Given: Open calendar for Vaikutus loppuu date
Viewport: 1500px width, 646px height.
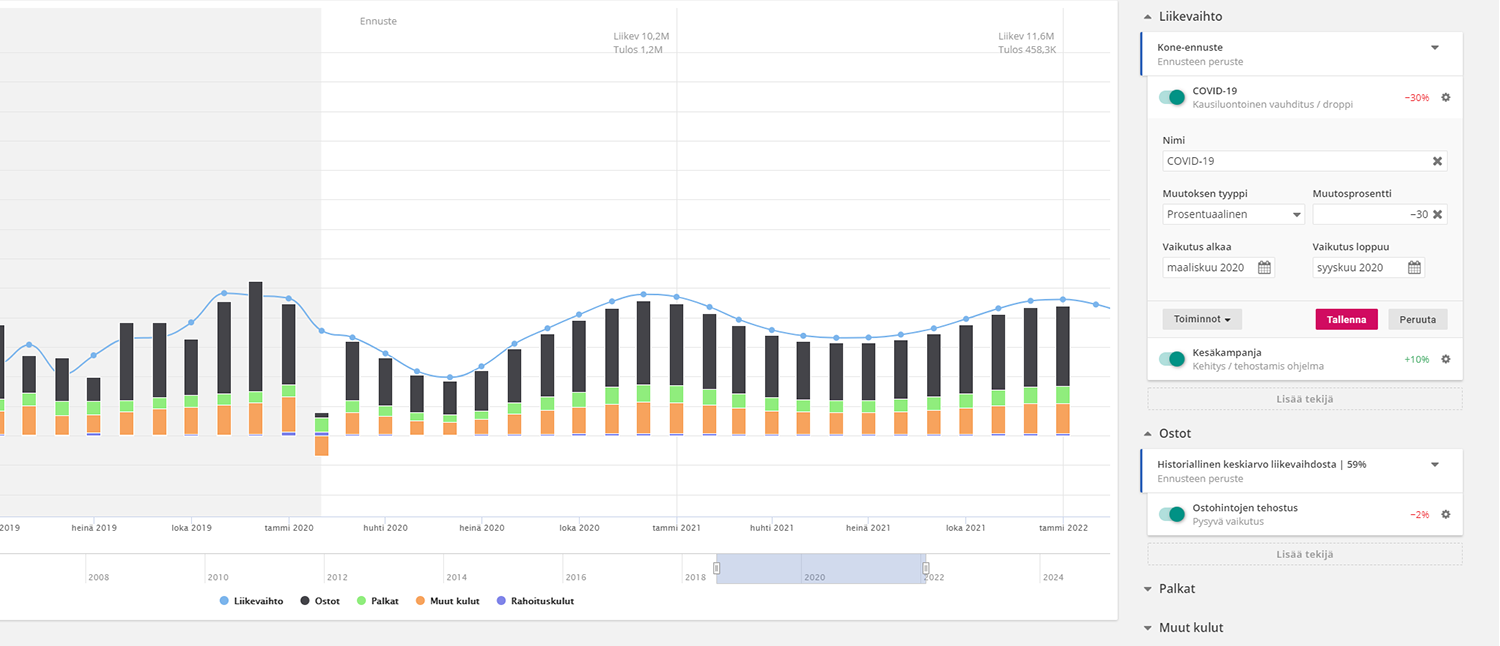Looking at the screenshot, I should click(1414, 268).
